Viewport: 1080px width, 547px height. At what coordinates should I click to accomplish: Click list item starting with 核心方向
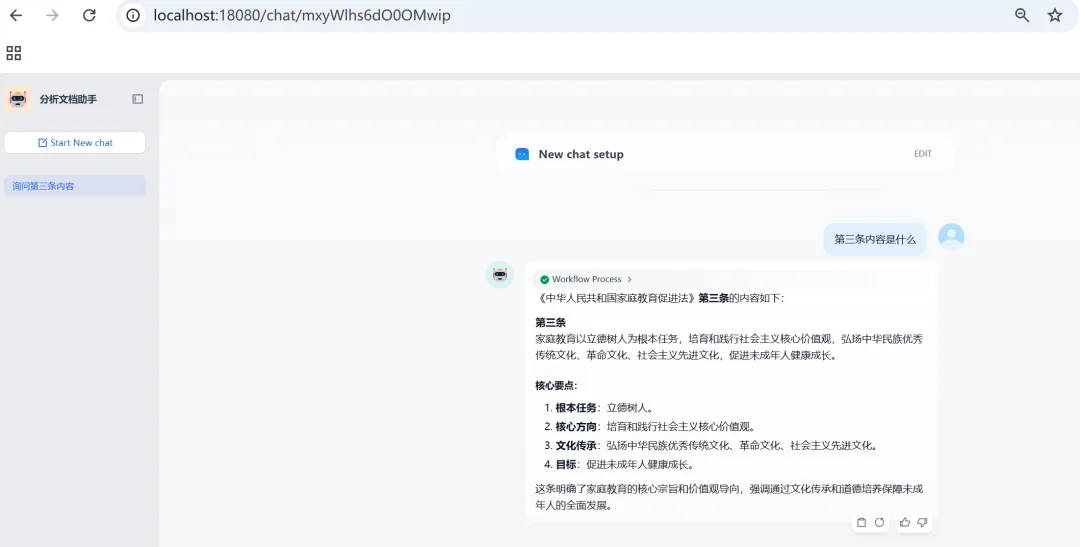tap(650, 426)
